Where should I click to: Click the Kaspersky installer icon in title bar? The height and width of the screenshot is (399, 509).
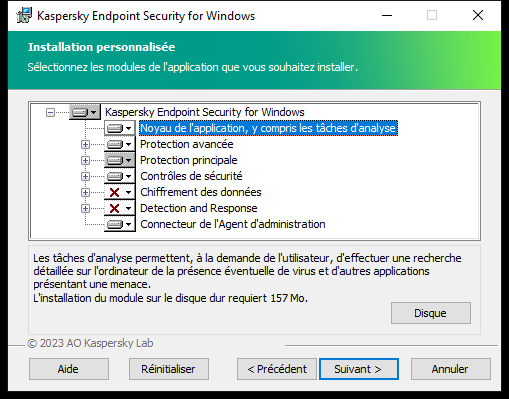pos(24,16)
